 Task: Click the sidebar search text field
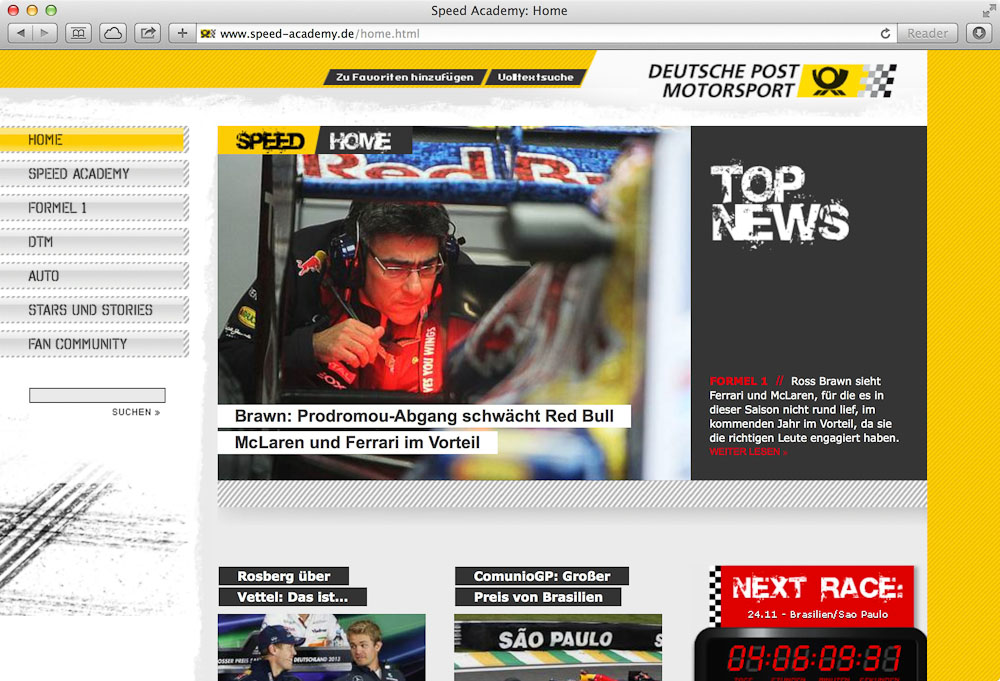[97, 395]
